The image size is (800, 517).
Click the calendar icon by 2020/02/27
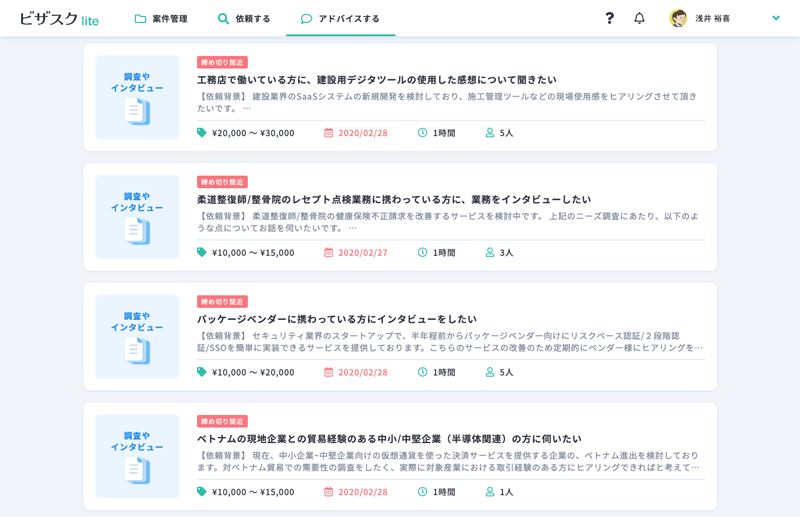click(x=329, y=252)
